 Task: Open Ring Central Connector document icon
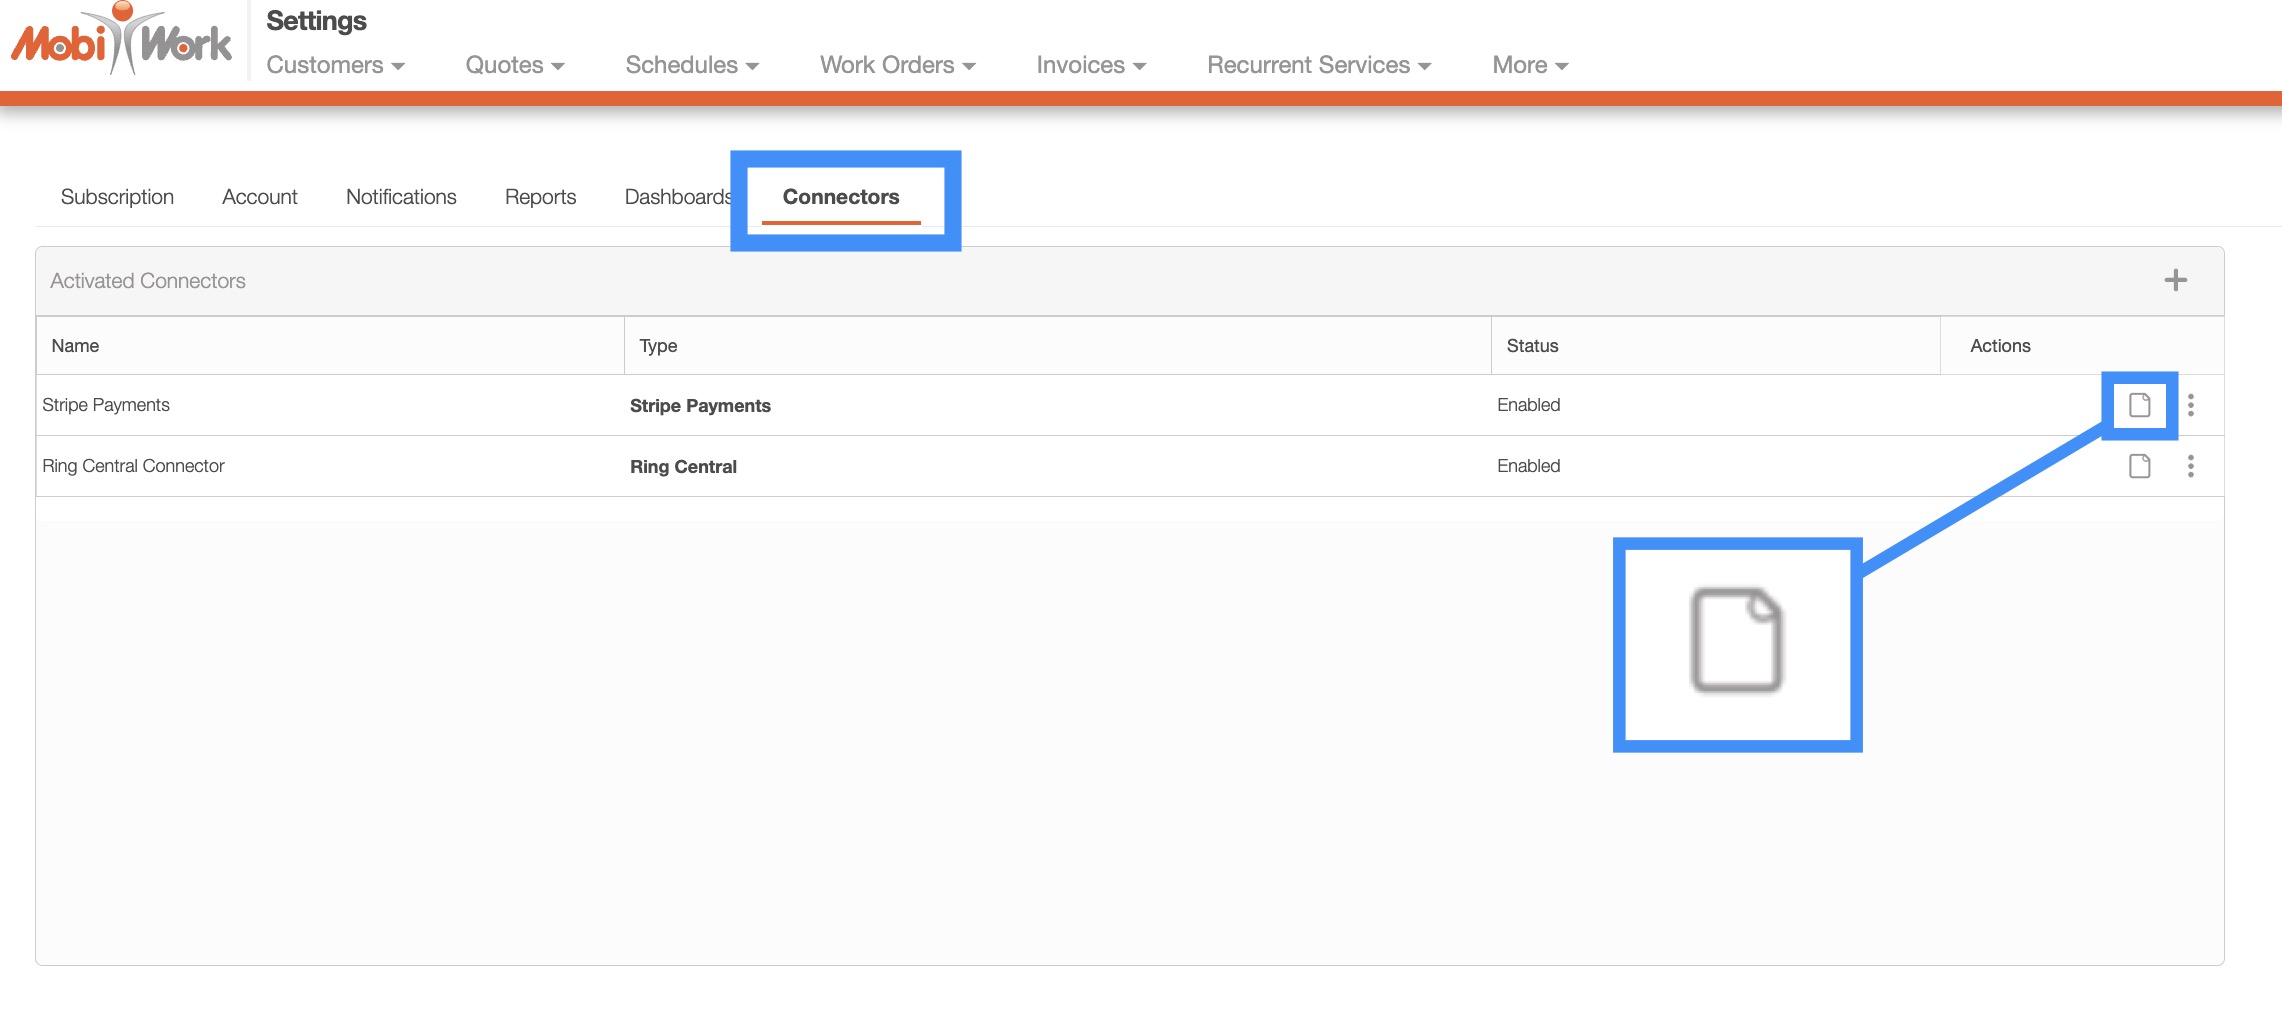tap(2139, 466)
